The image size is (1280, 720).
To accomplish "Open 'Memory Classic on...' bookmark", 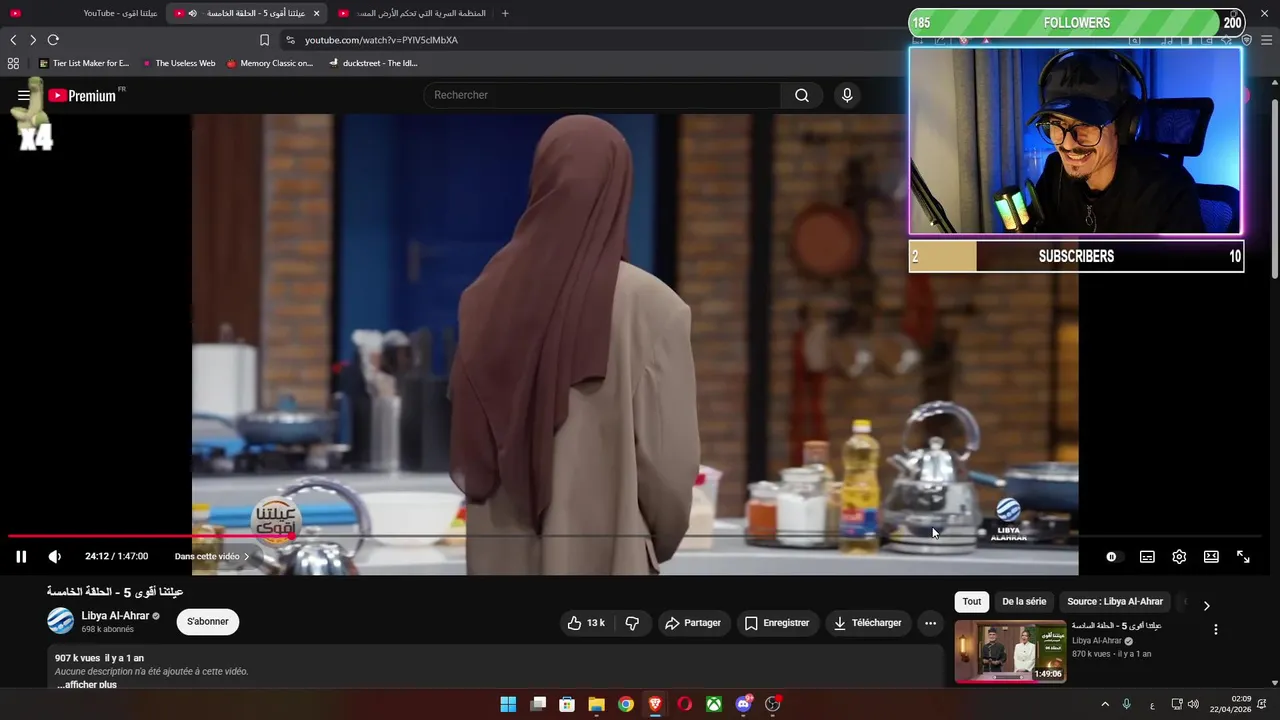I will click(270, 63).
